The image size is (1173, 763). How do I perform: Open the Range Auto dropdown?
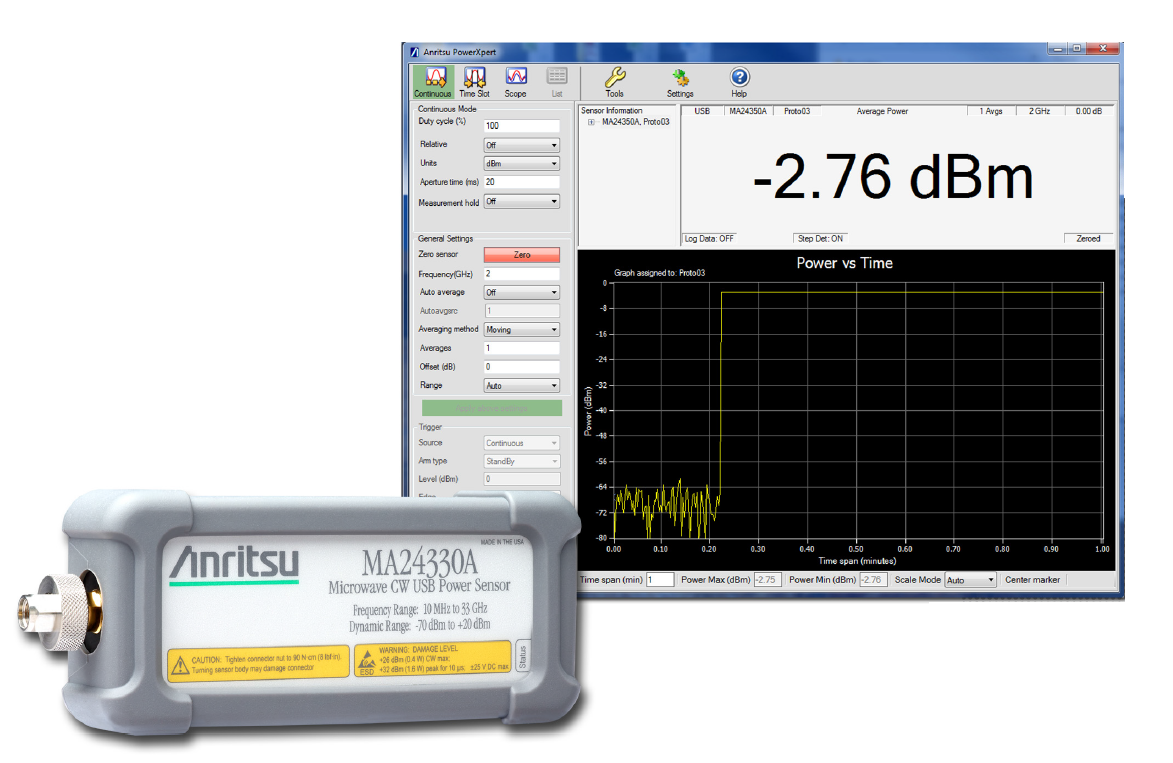click(x=521, y=385)
